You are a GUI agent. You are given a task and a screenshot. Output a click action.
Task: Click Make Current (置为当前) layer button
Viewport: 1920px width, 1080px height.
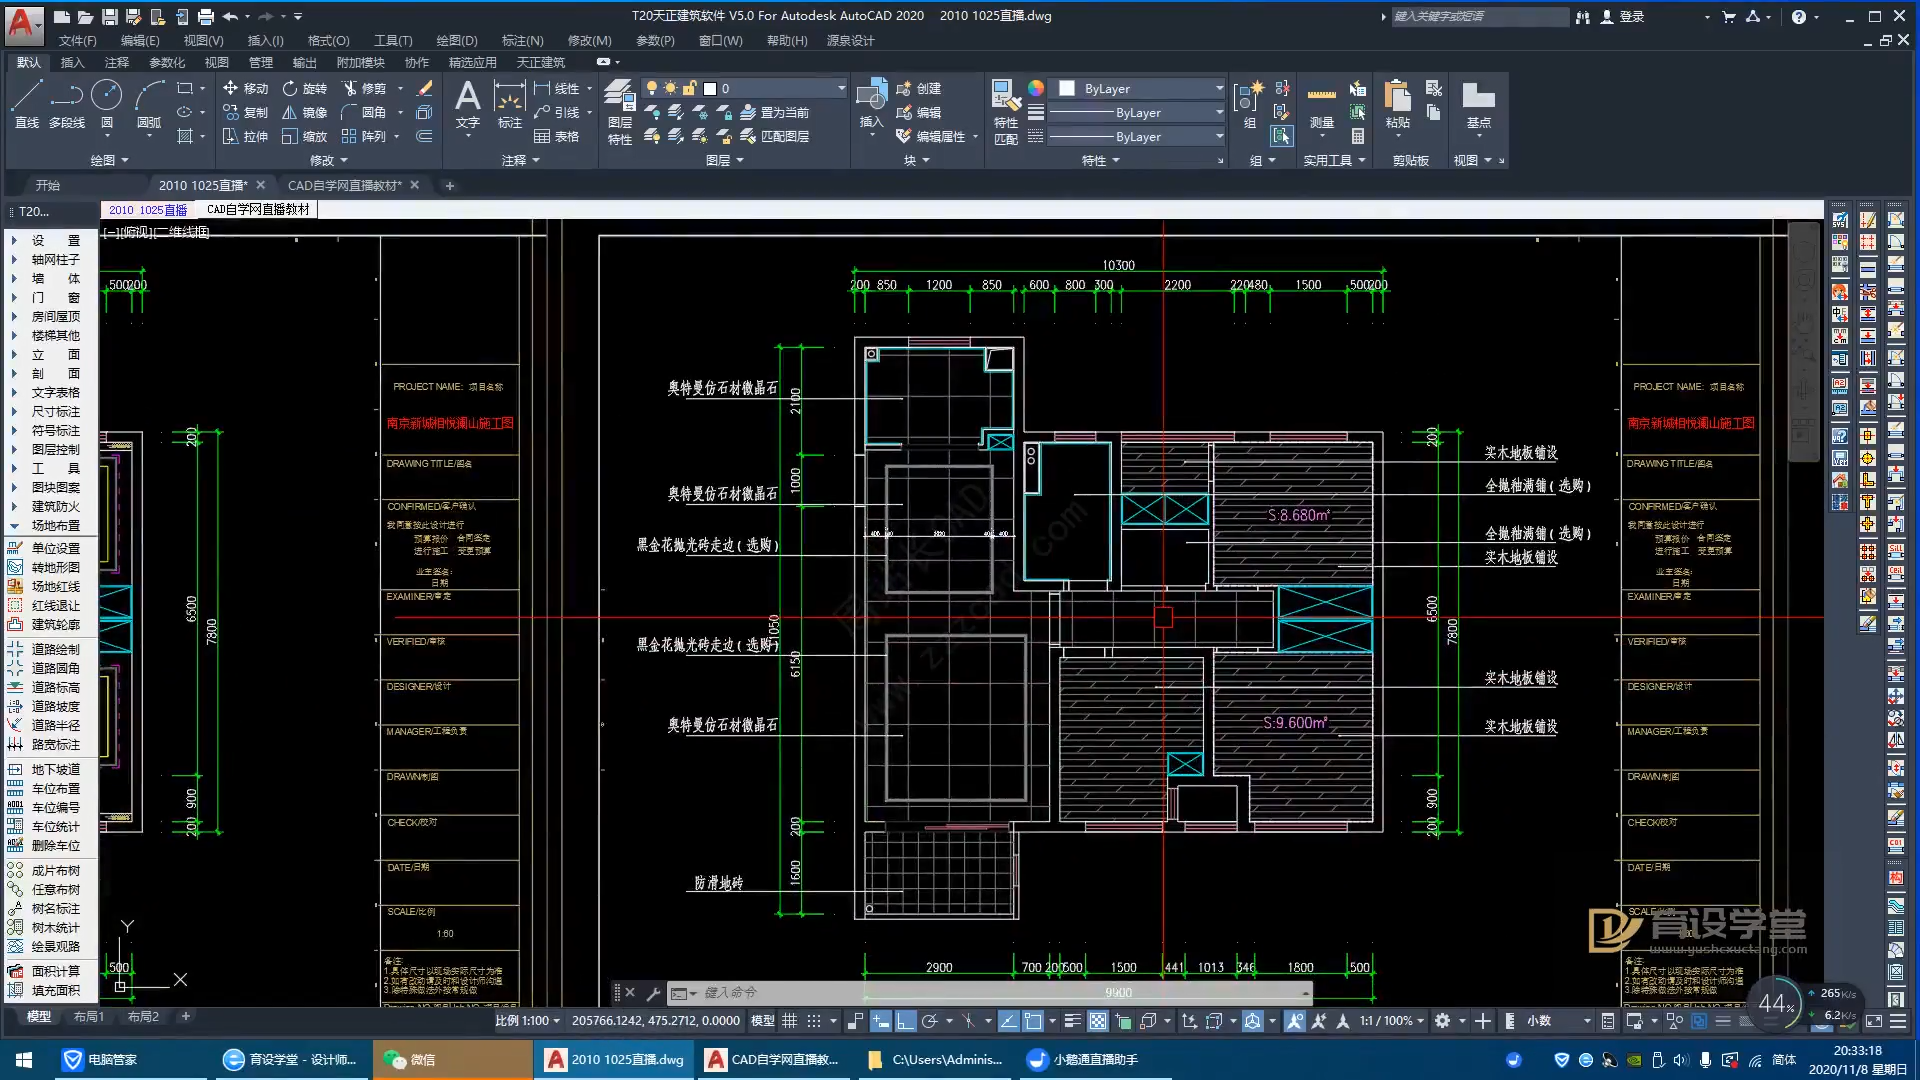pyautogui.click(x=774, y=112)
